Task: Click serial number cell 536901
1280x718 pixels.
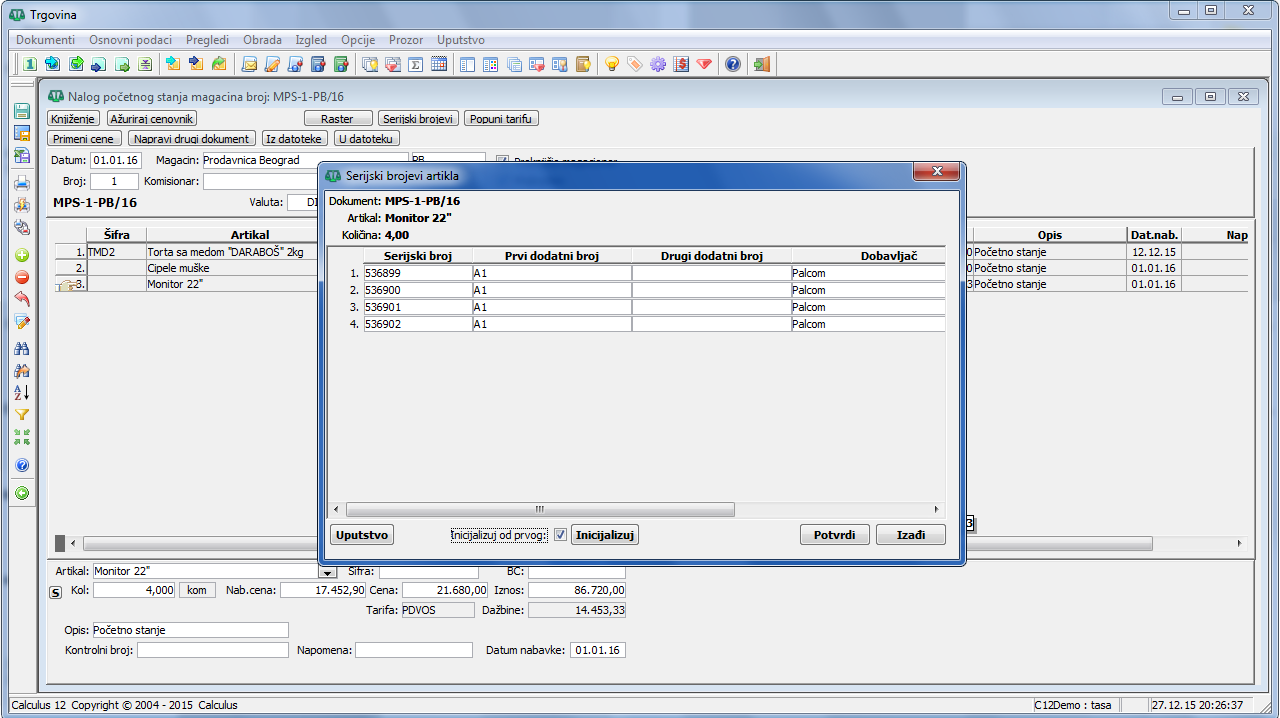Action: [x=417, y=307]
